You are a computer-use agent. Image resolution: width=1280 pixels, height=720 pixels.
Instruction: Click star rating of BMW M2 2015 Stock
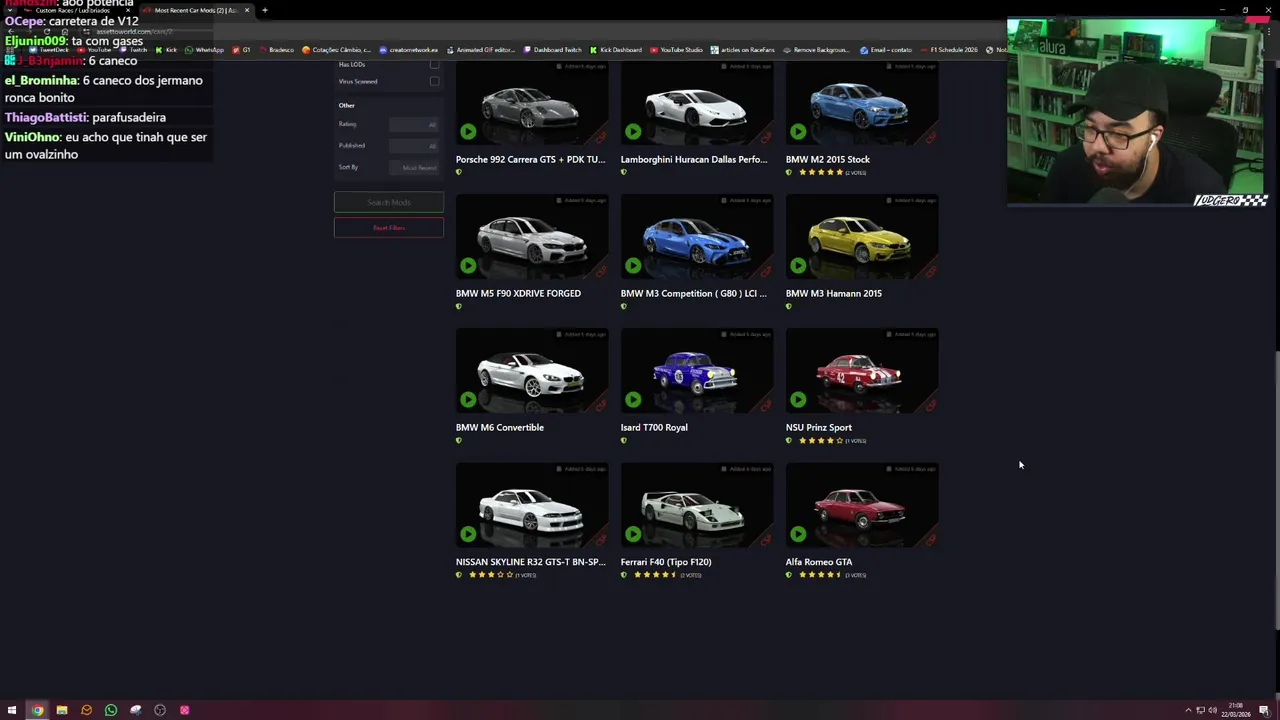pyautogui.click(x=821, y=172)
